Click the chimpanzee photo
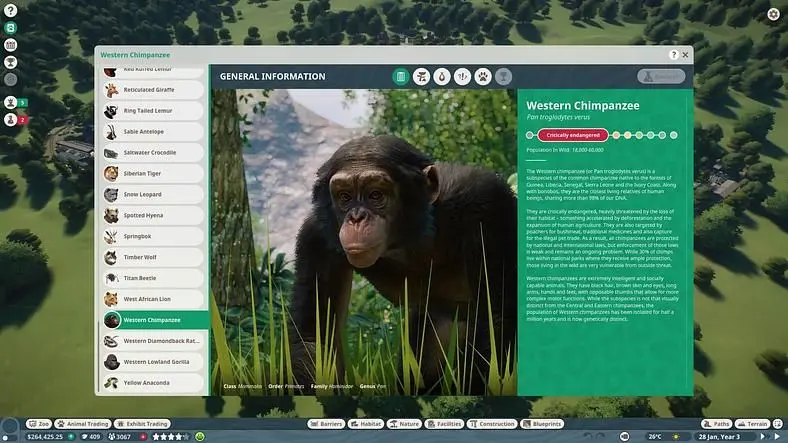This screenshot has width=788, height=443. (364, 242)
